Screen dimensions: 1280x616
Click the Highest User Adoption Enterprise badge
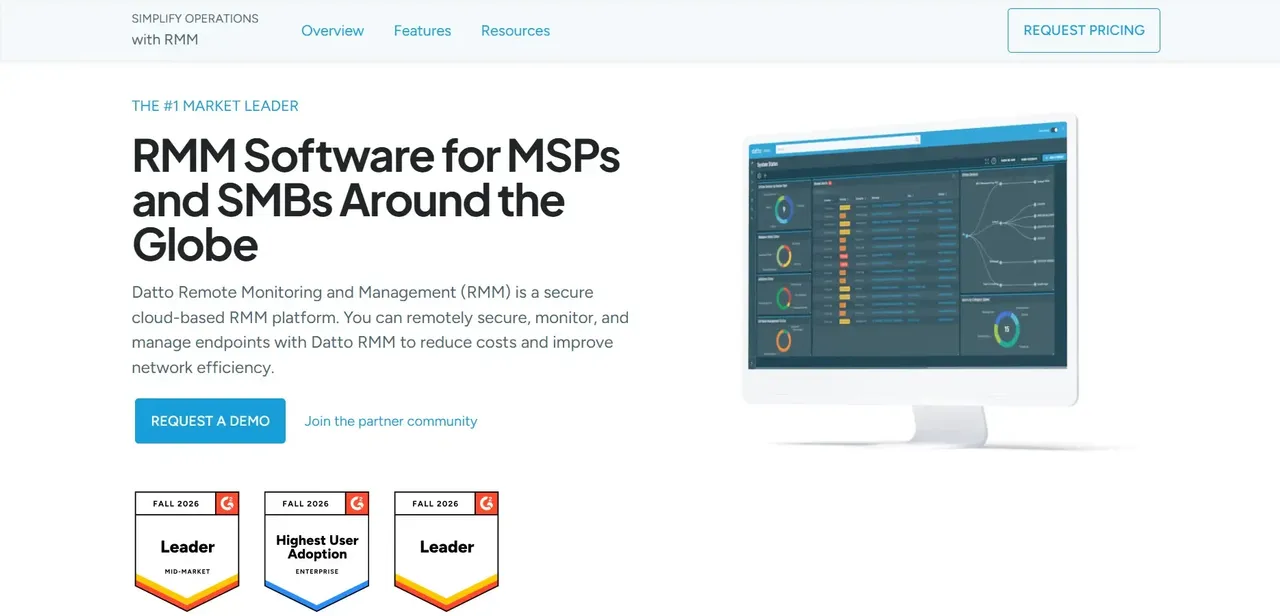[x=317, y=550]
